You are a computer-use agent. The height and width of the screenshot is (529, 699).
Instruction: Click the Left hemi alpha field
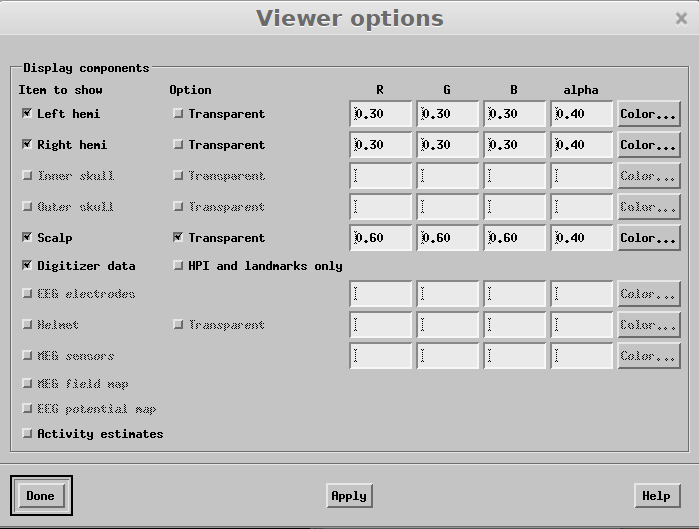tap(581, 114)
